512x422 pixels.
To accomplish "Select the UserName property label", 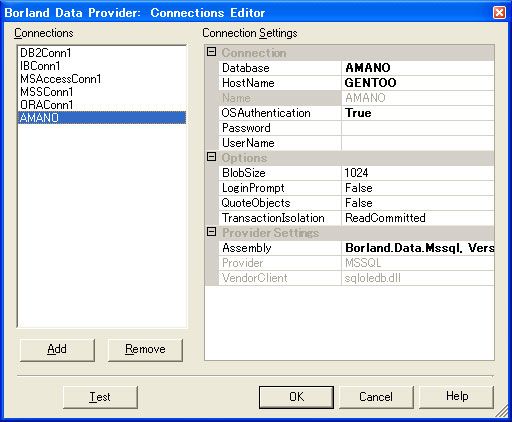I will point(280,143).
